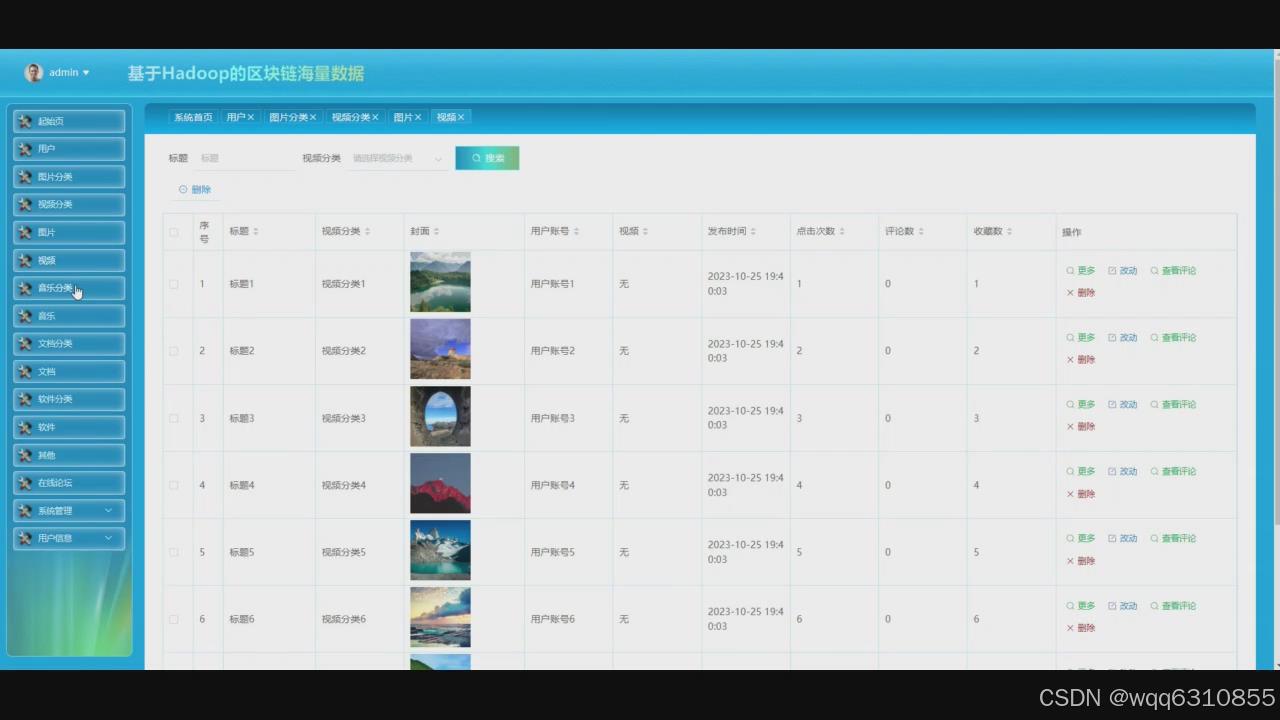
Task: Sort table by 用户账号 column arrows
Action: pyautogui.click(x=576, y=232)
